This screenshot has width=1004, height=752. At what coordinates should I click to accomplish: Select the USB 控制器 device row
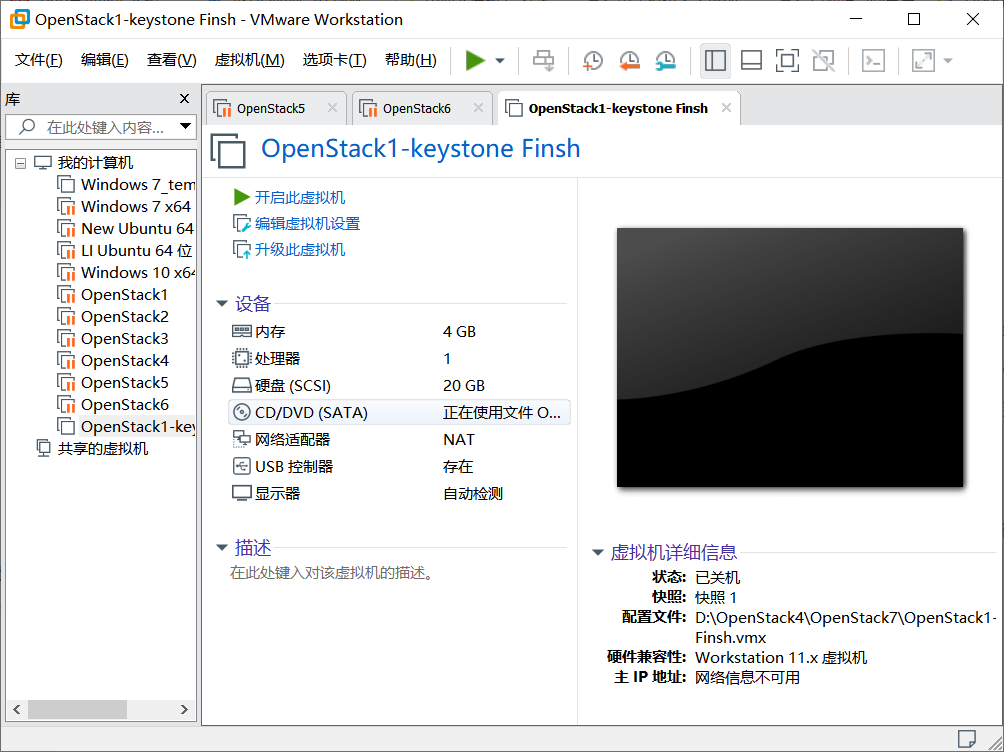(399, 466)
